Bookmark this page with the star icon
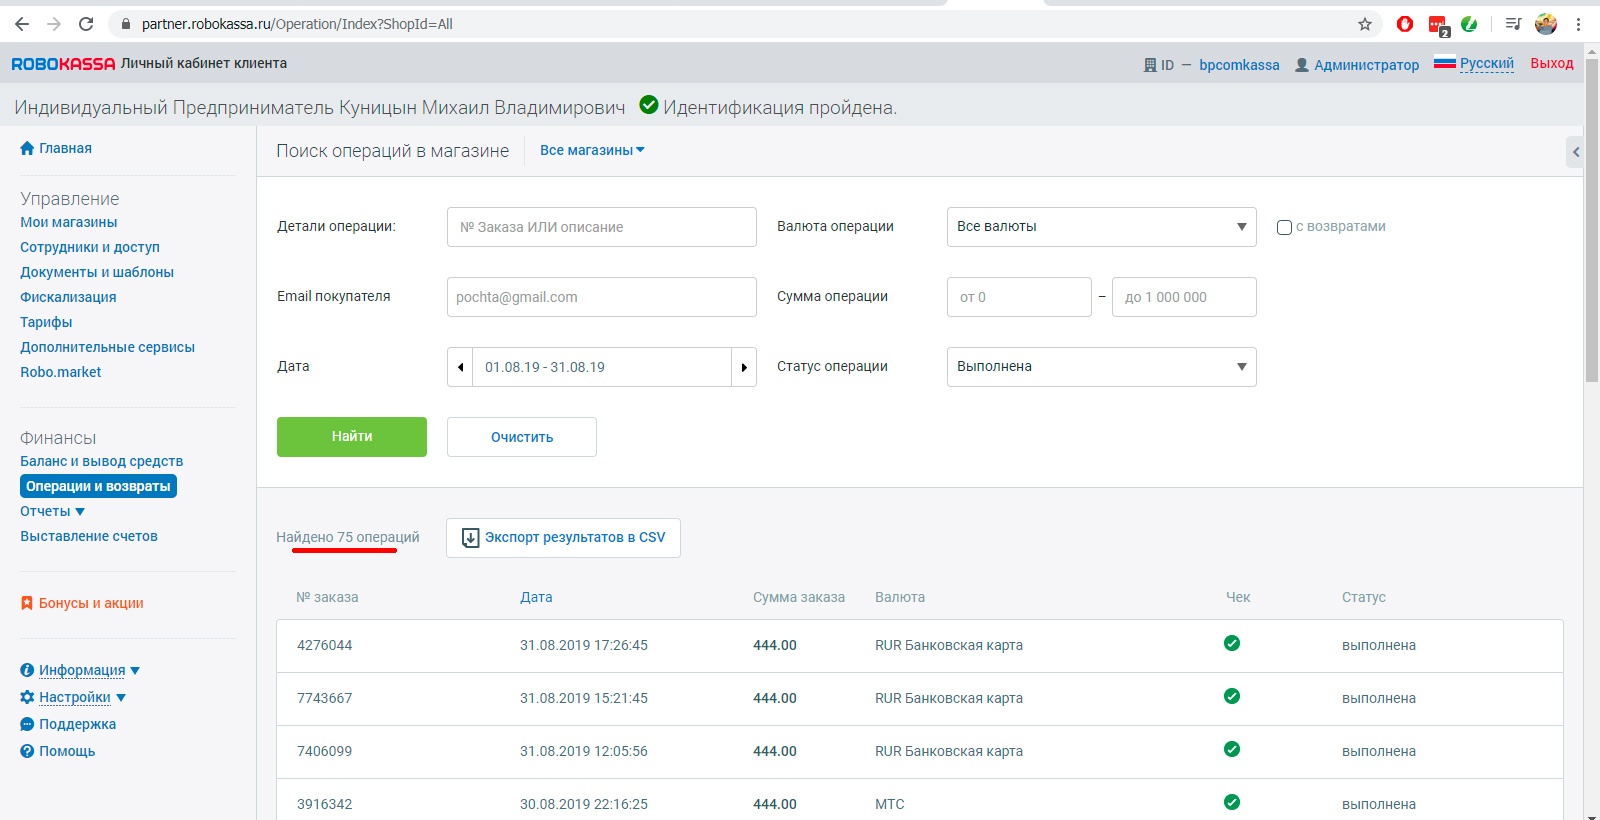 1365,24
